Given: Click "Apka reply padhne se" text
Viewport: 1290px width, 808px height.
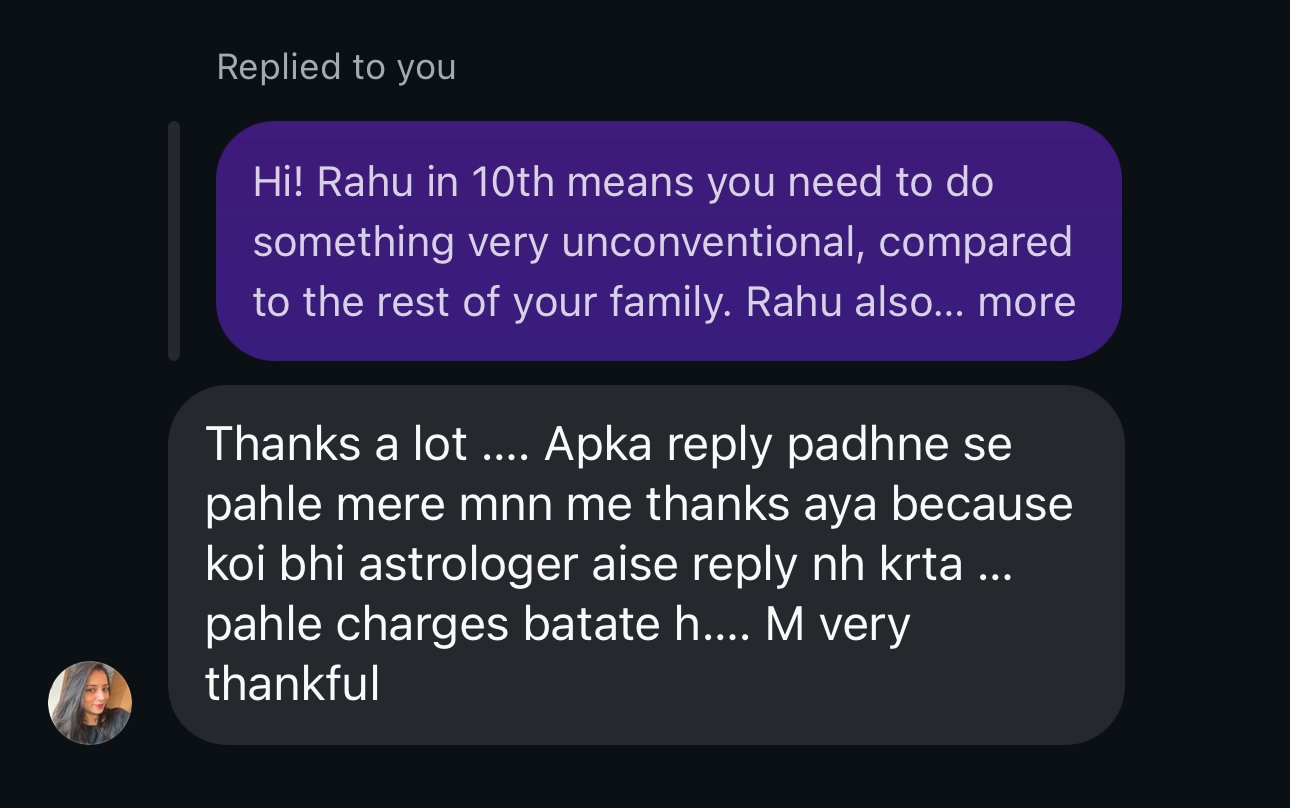Looking at the screenshot, I should click(x=778, y=445).
